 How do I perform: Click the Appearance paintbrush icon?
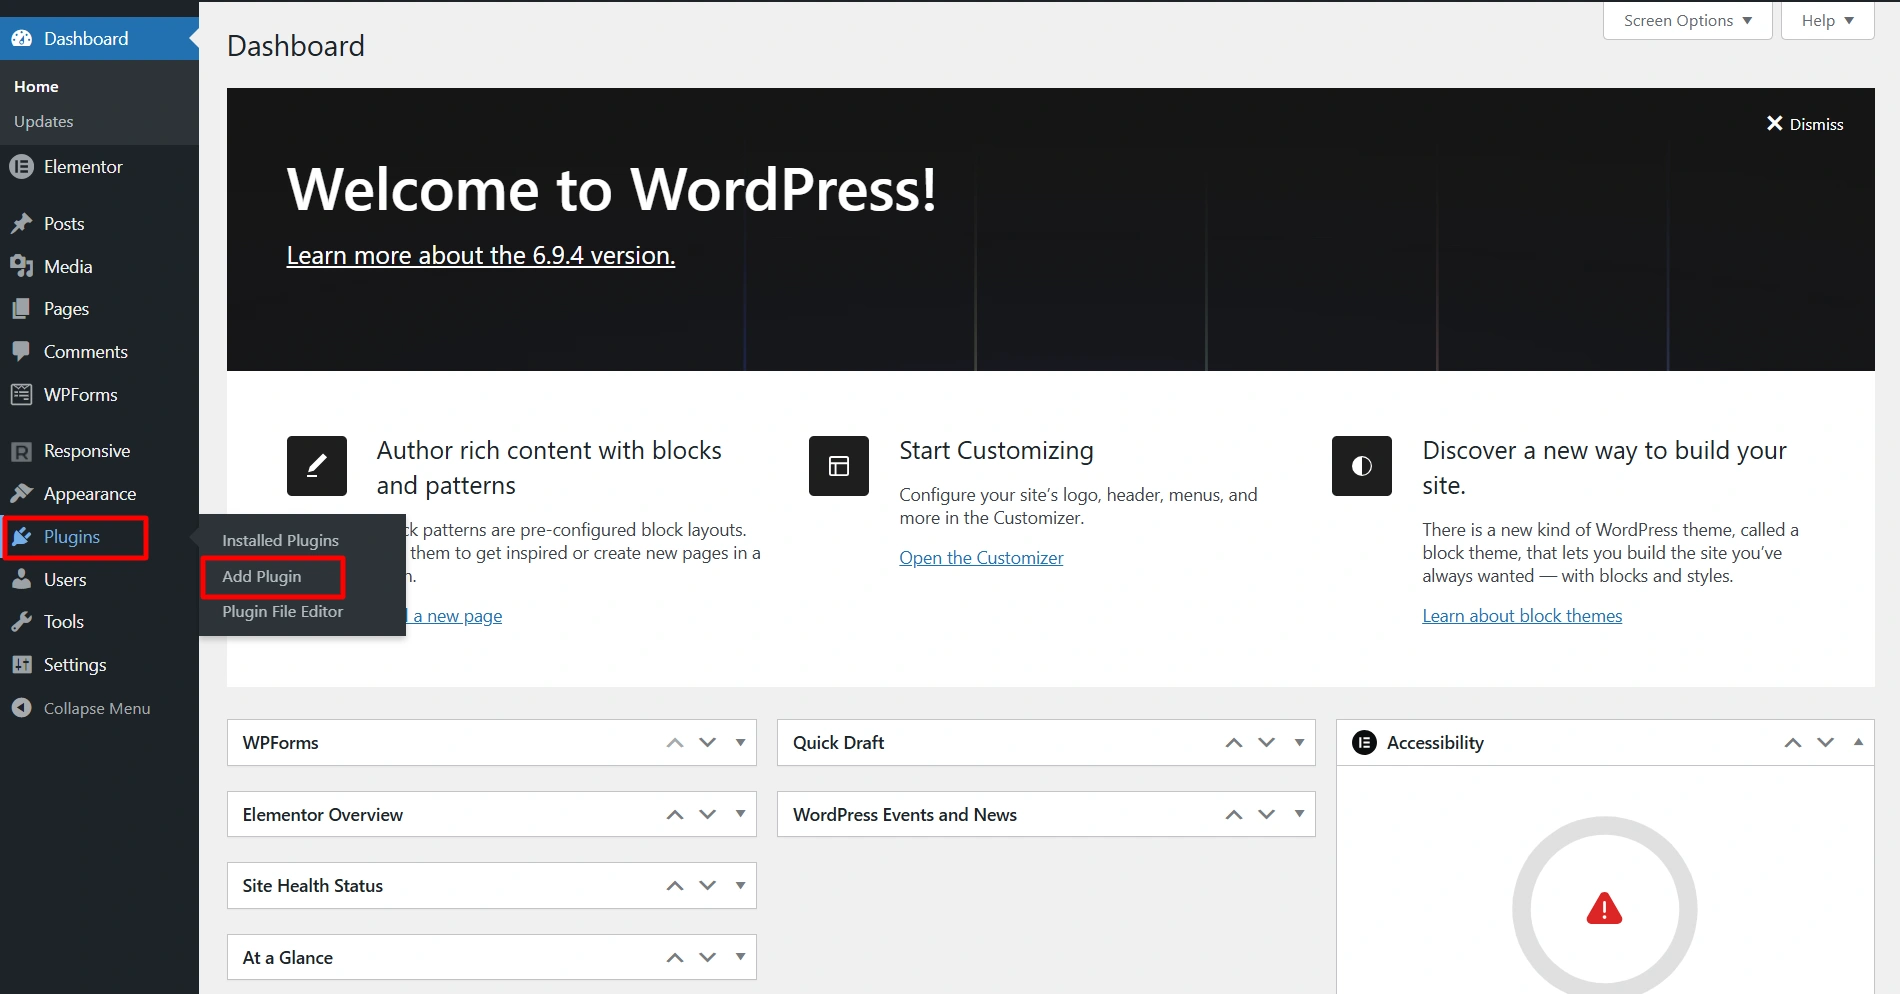22,494
